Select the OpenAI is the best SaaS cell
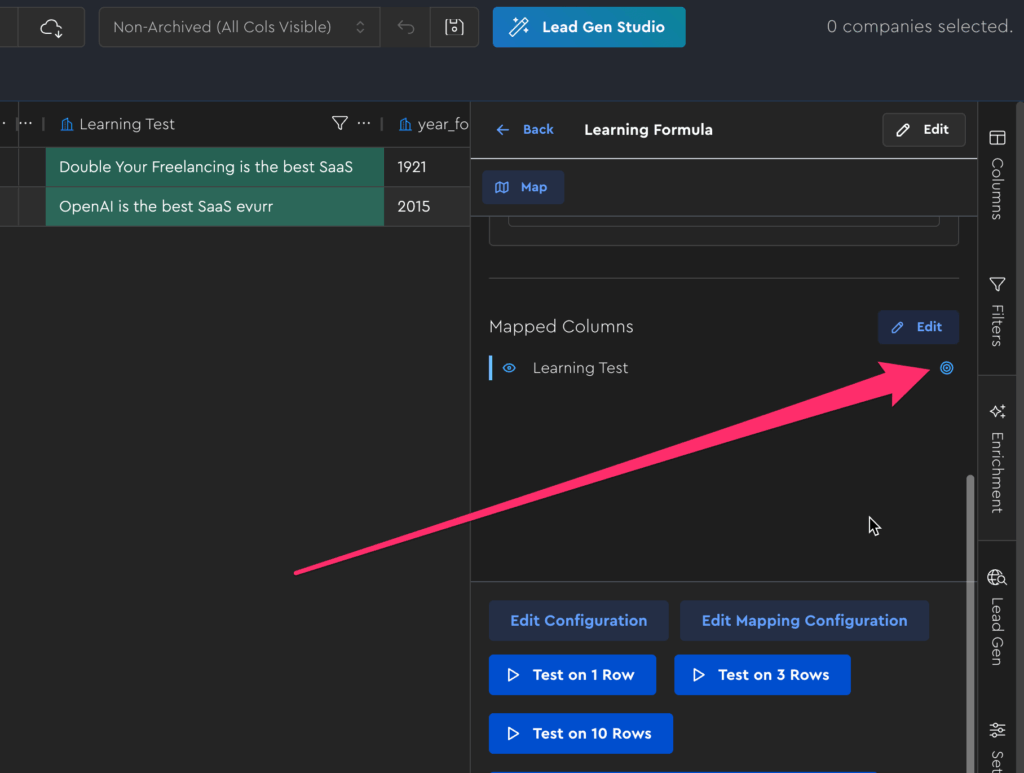Viewport: 1024px width, 773px height. 214,206
